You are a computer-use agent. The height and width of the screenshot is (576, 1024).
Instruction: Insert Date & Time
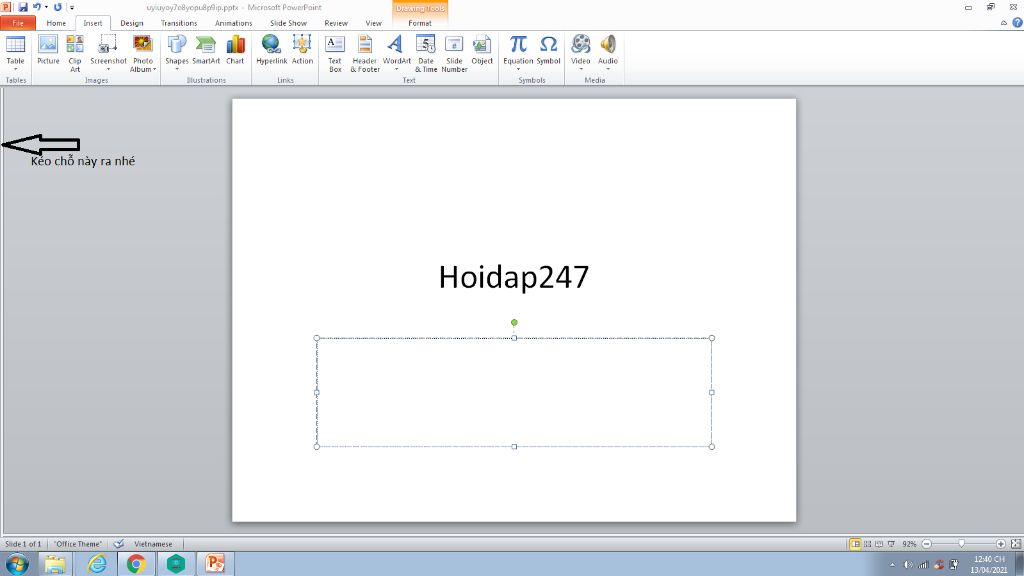click(426, 54)
